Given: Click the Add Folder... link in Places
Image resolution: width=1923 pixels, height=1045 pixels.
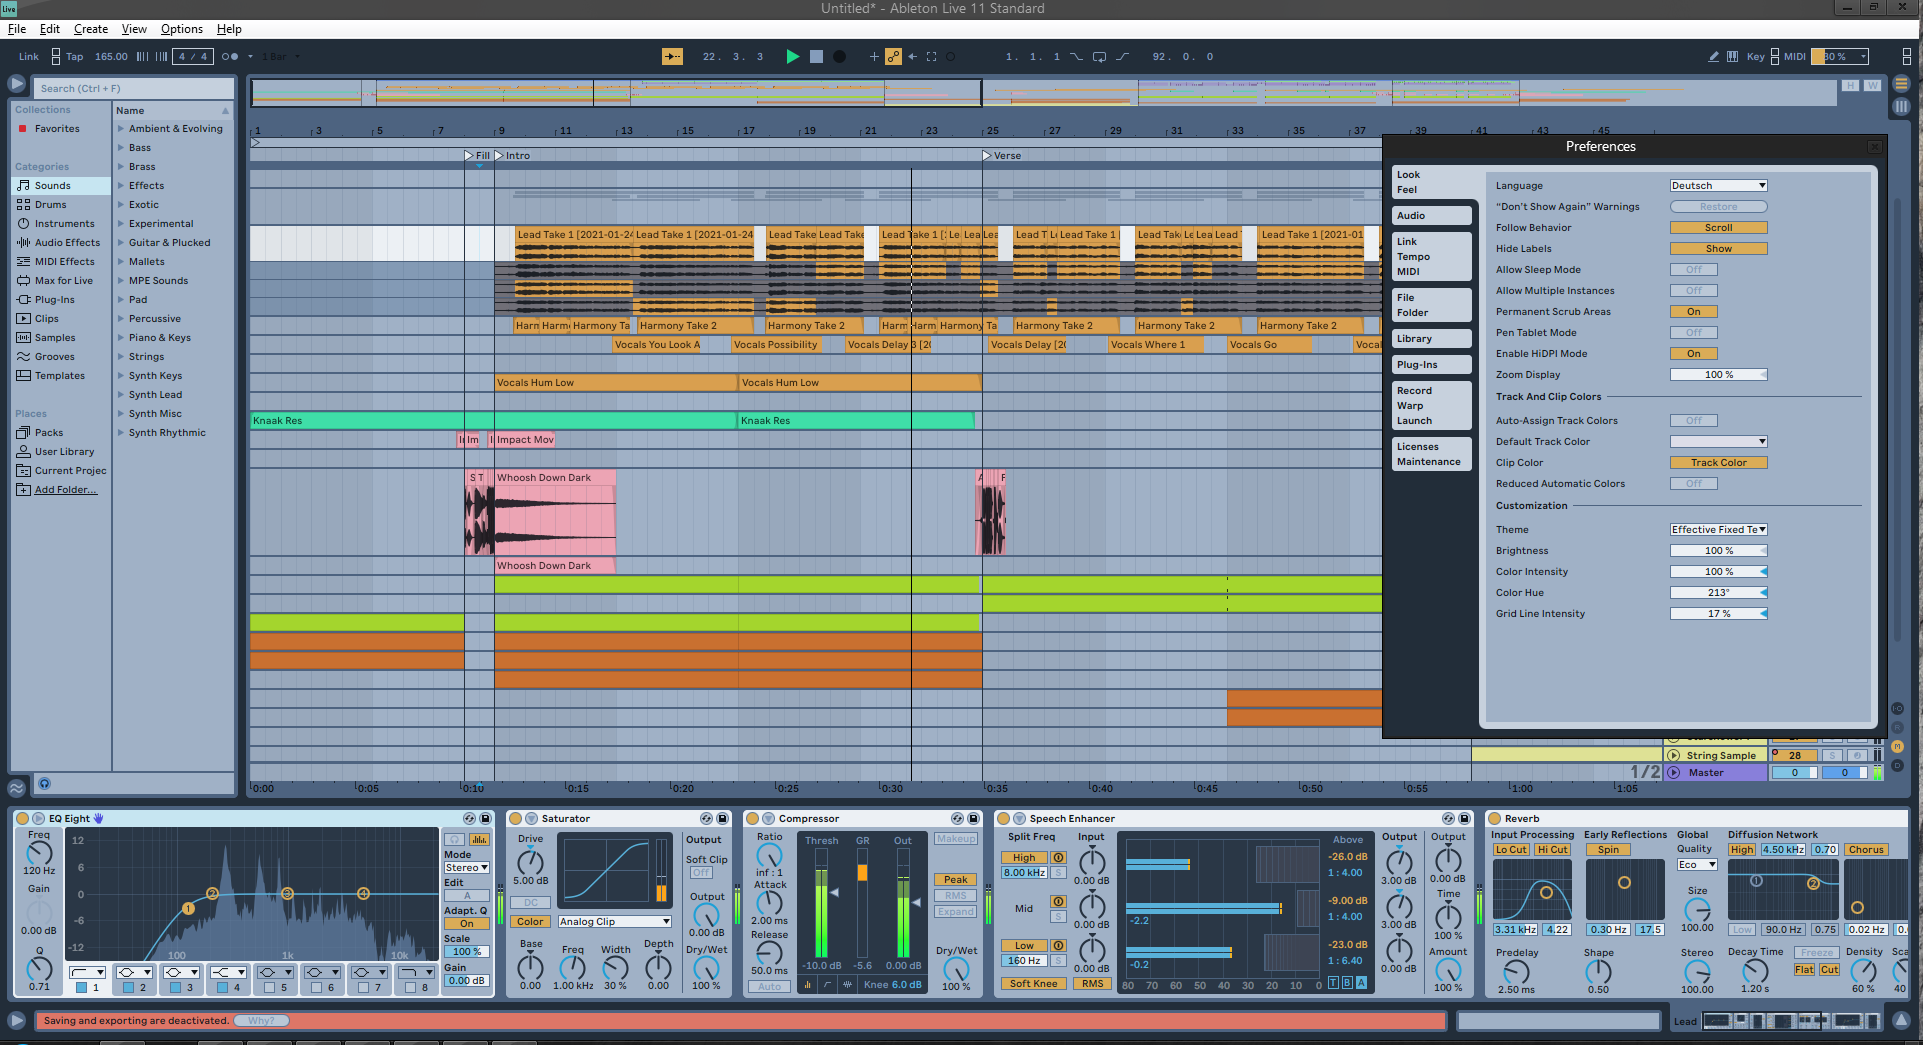Looking at the screenshot, I should (x=66, y=490).
